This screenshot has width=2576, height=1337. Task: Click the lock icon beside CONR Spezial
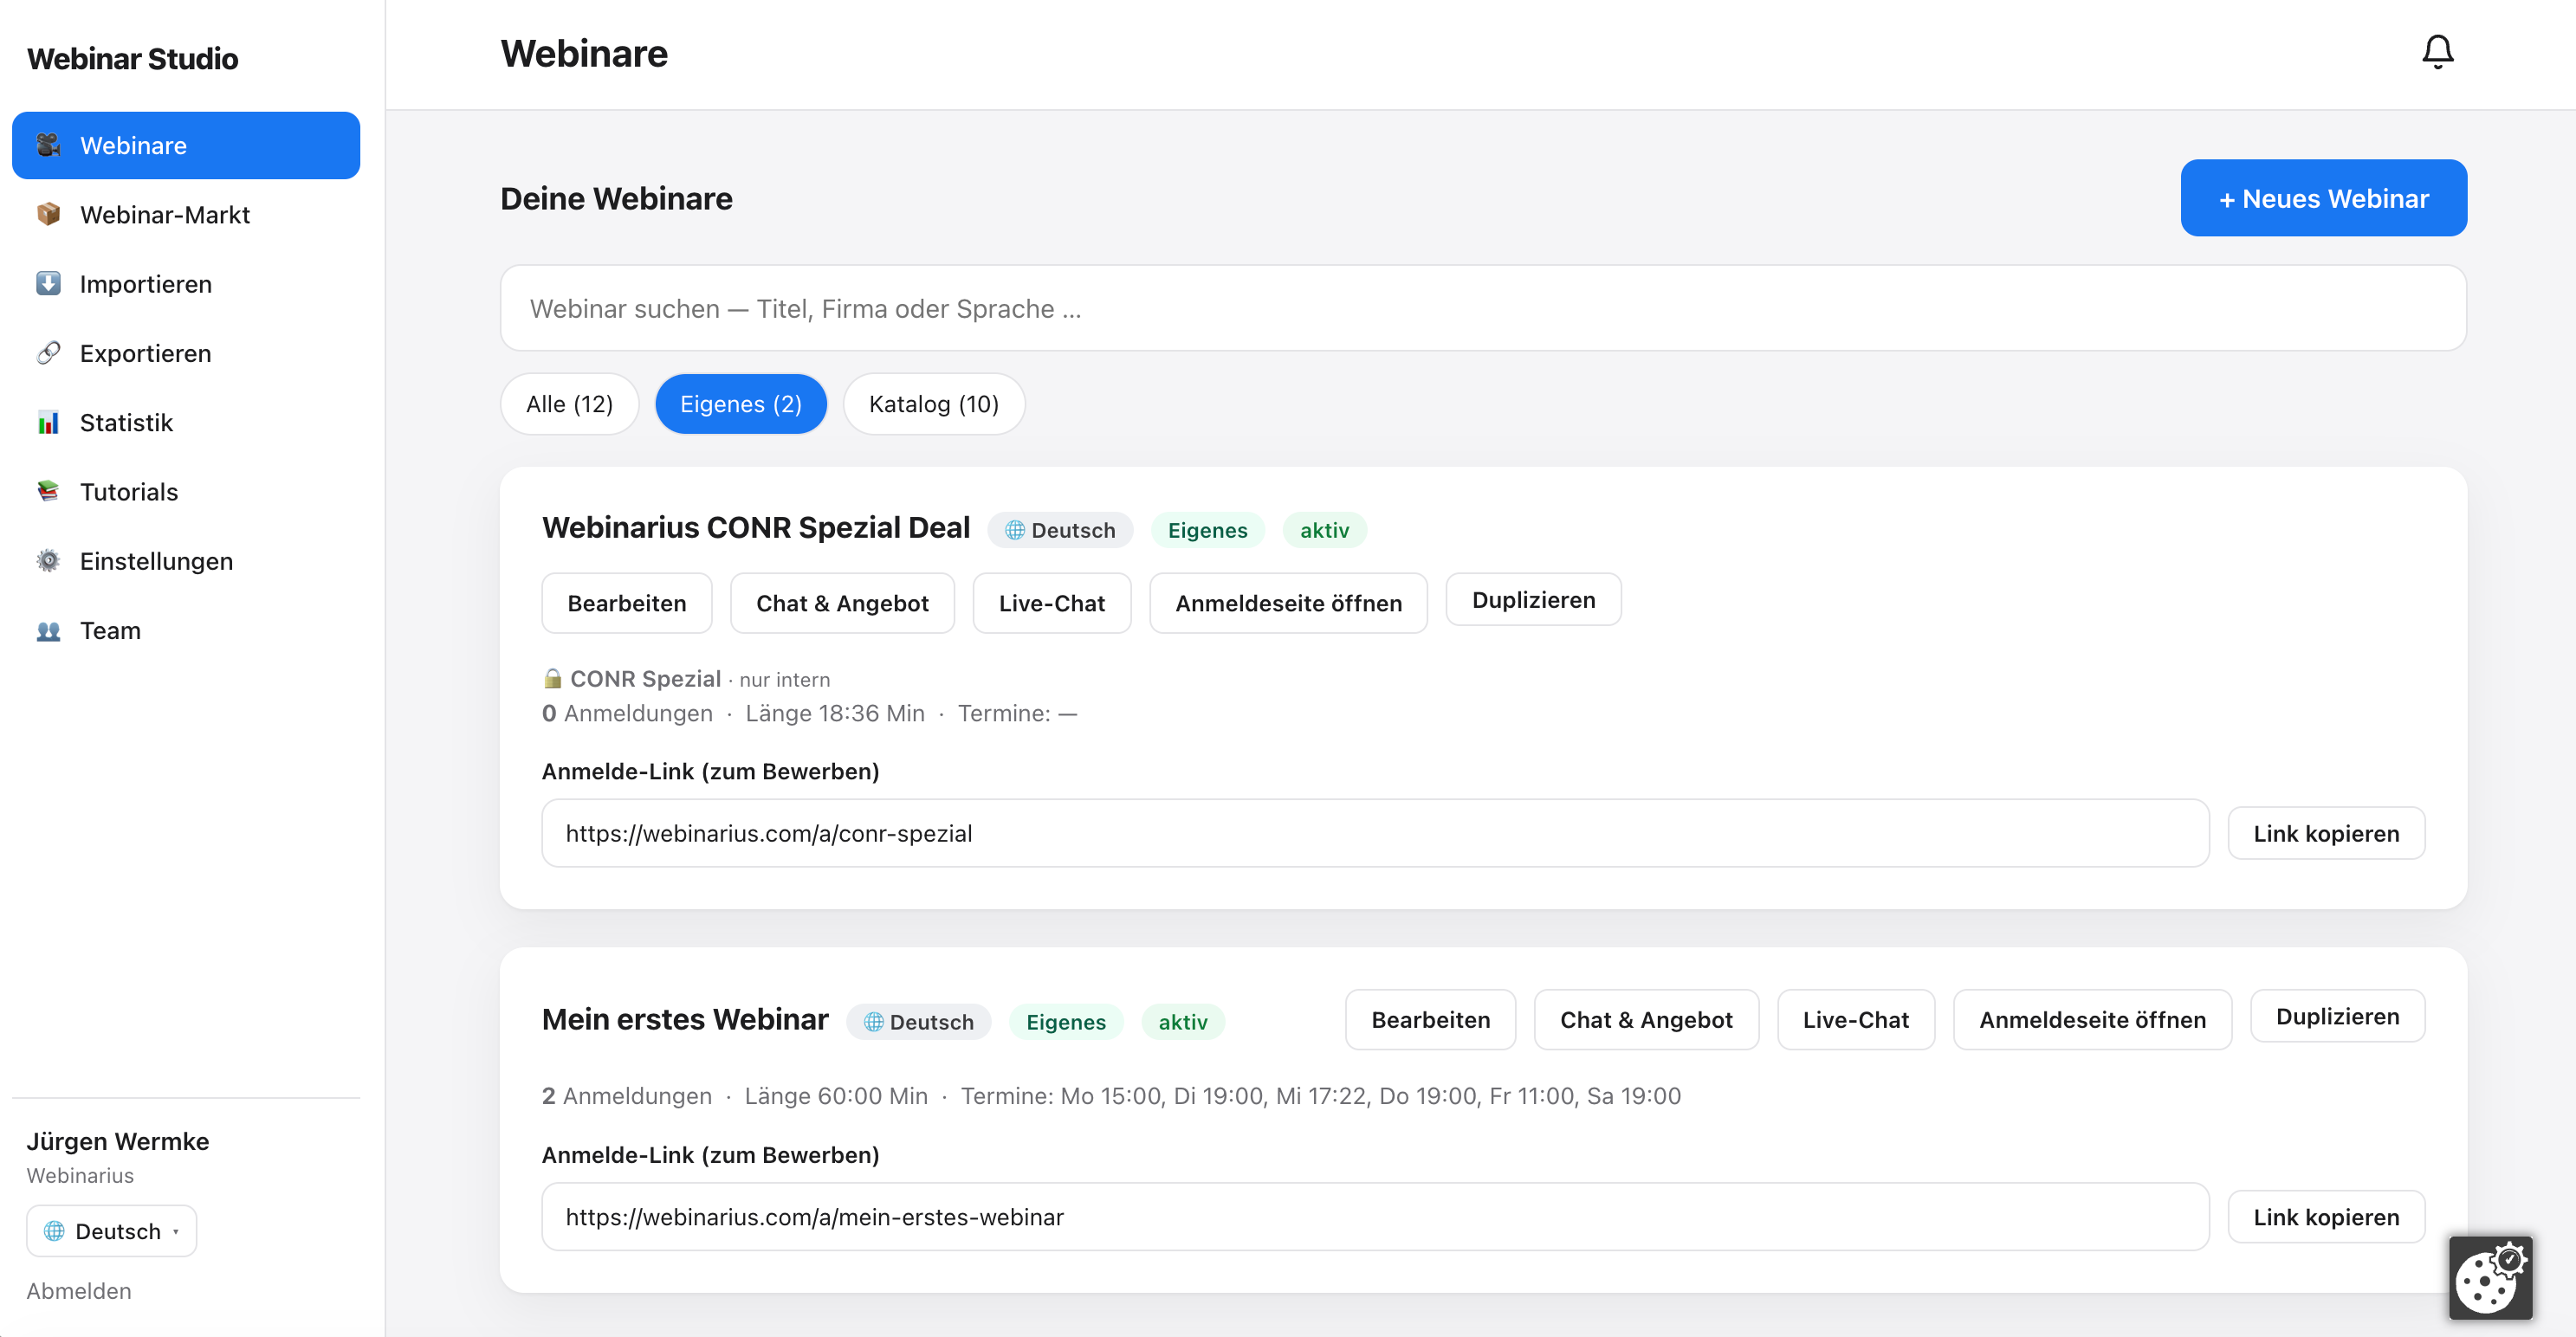click(x=552, y=678)
